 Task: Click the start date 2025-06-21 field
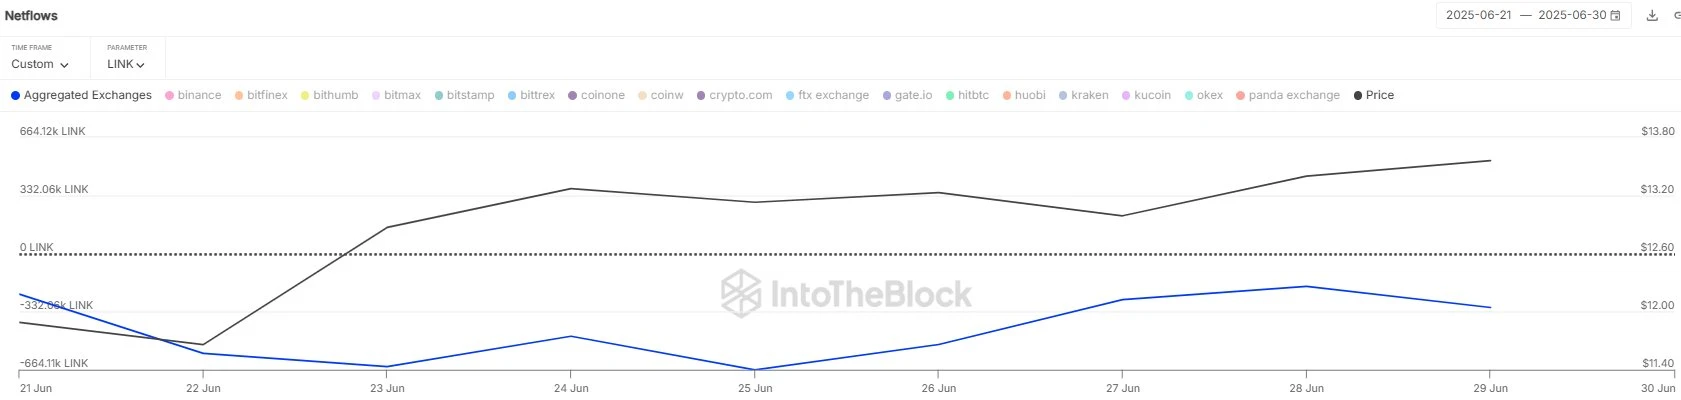(x=1478, y=16)
